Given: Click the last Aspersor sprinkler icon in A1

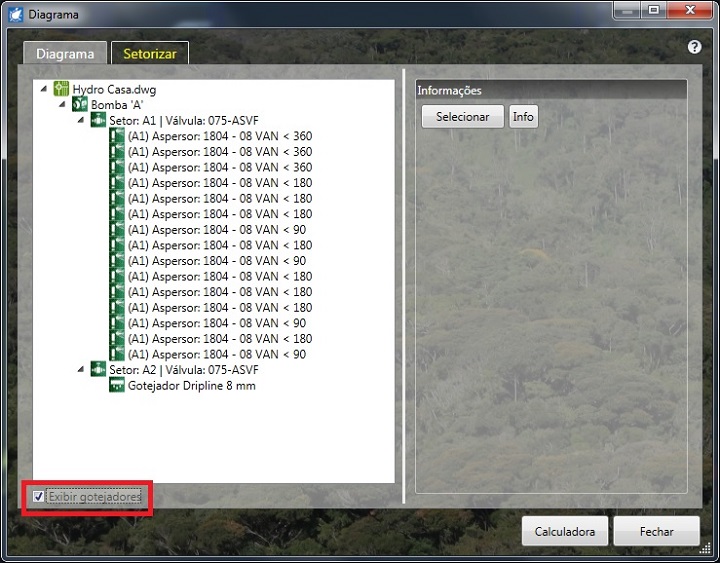Looking at the screenshot, I should coord(117,354).
